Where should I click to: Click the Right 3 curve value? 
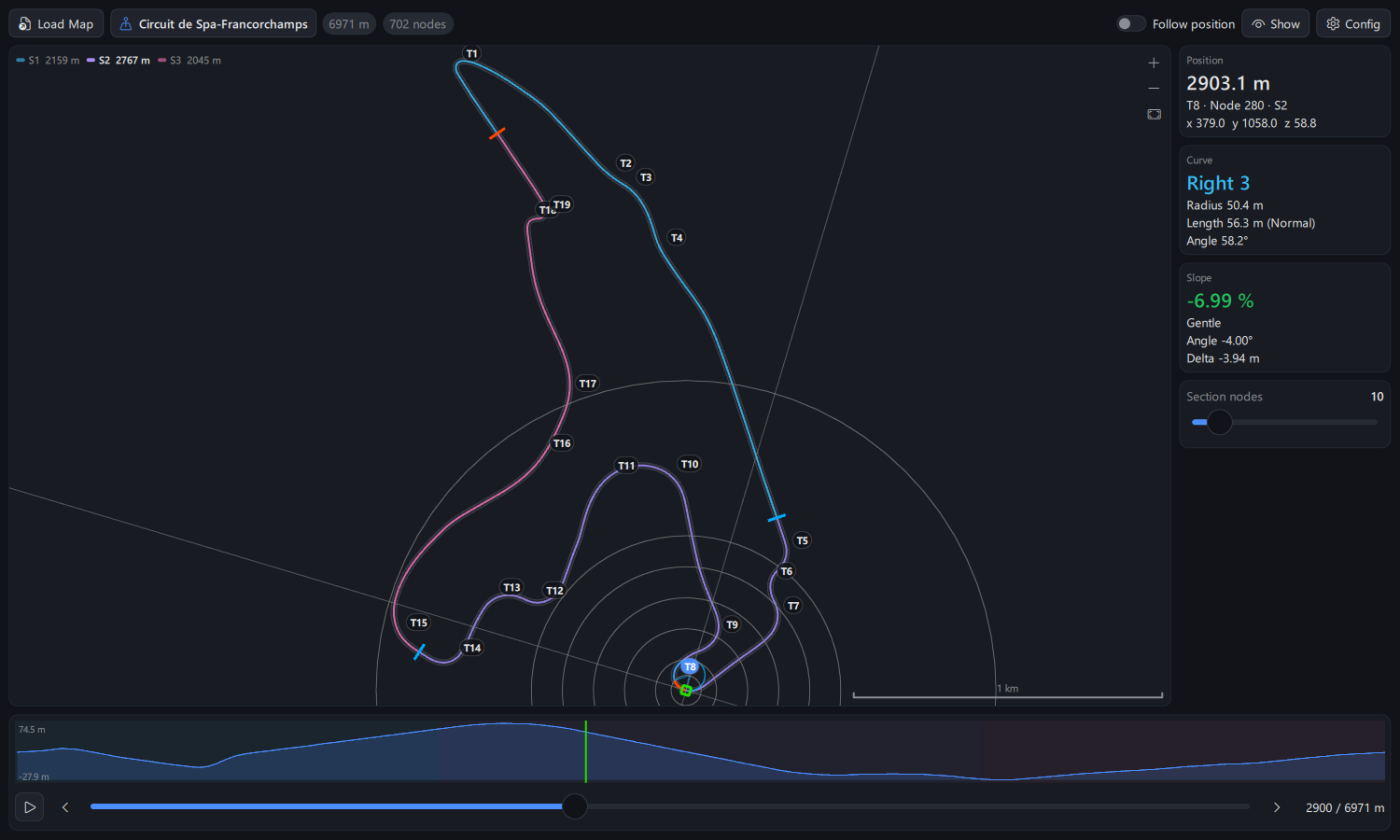click(1218, 184)
